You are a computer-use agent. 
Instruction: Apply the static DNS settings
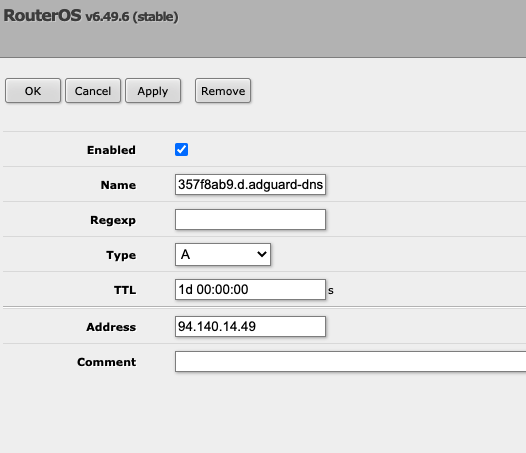coord(153,91)
